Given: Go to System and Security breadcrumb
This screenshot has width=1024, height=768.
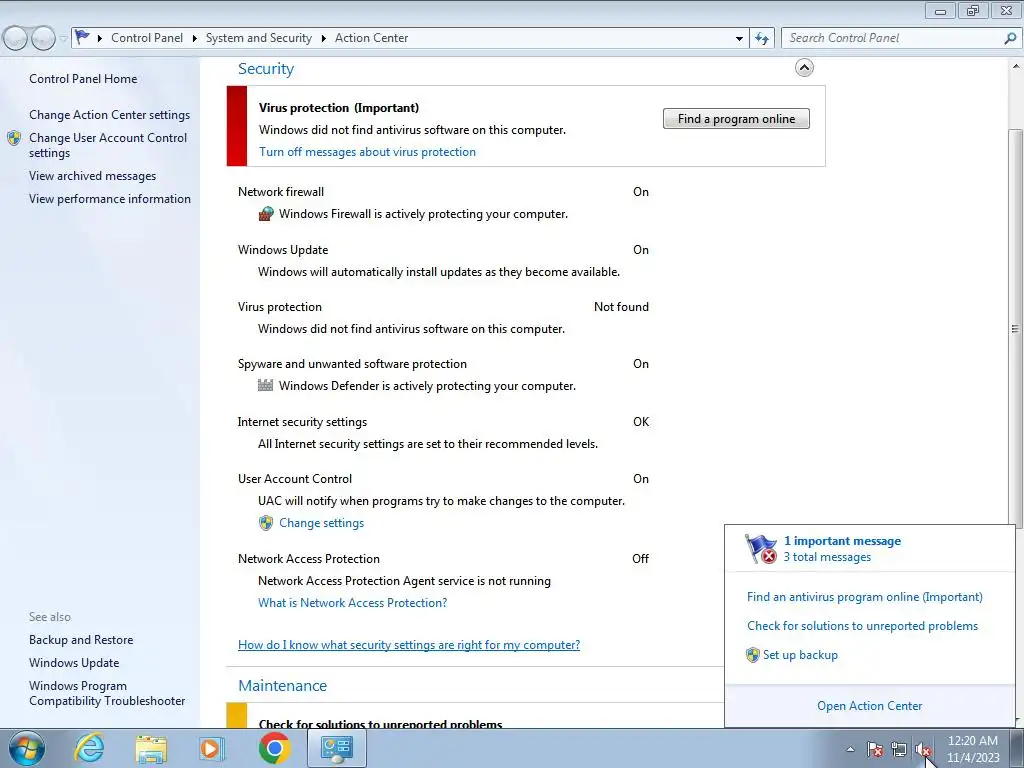Looking at the screenshot, I should coord(259,38).
